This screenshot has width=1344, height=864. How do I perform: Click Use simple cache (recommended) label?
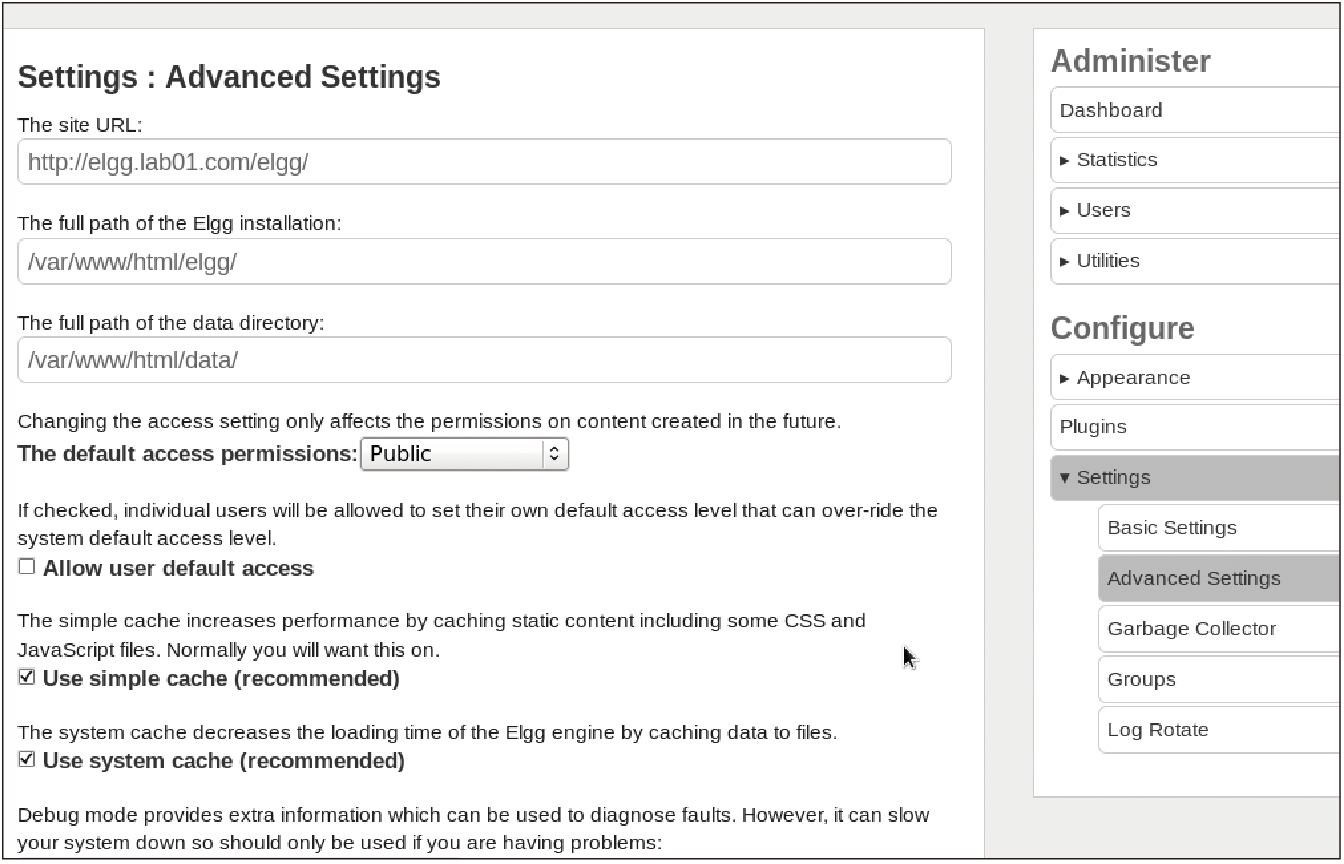(x=221, y=679)
